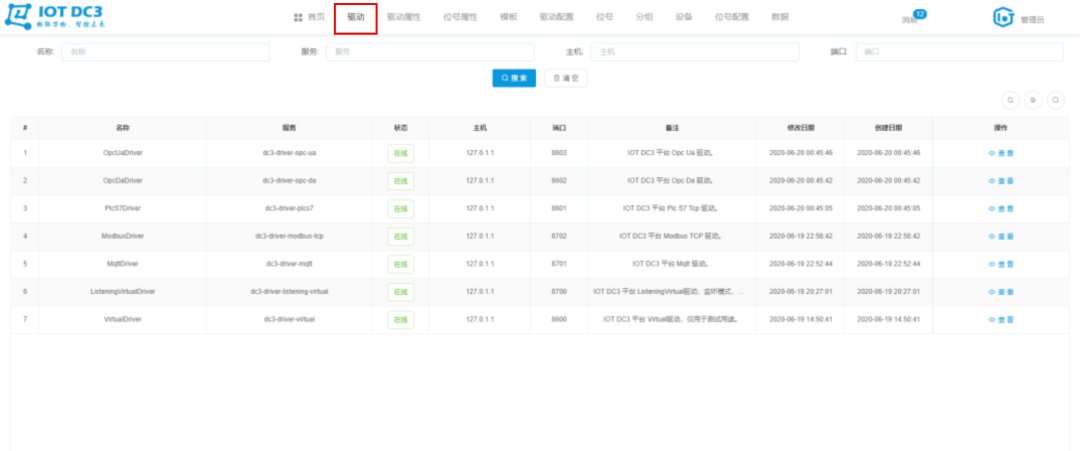1080x451 pixels.
Task: Click the MqttDriver name cell
Action: [x=123, y=264]
